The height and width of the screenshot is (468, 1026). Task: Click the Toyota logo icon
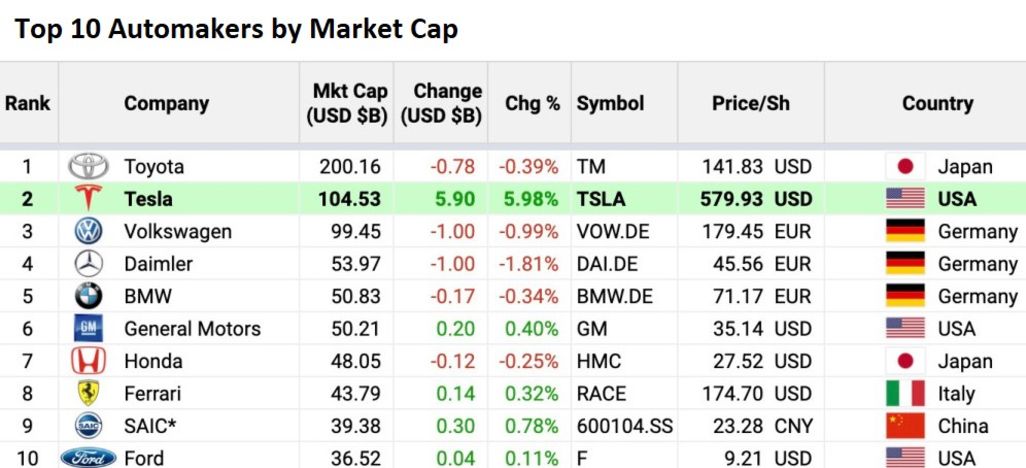tap(88, 166)
